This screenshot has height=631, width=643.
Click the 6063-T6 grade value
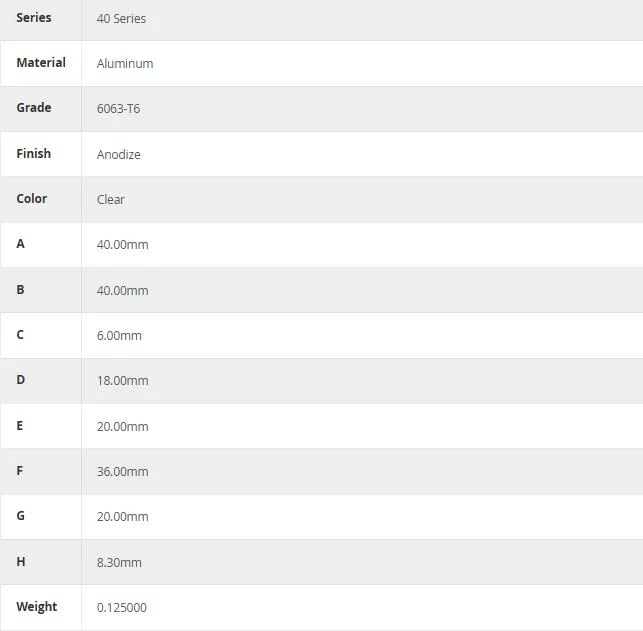(119, 109)
